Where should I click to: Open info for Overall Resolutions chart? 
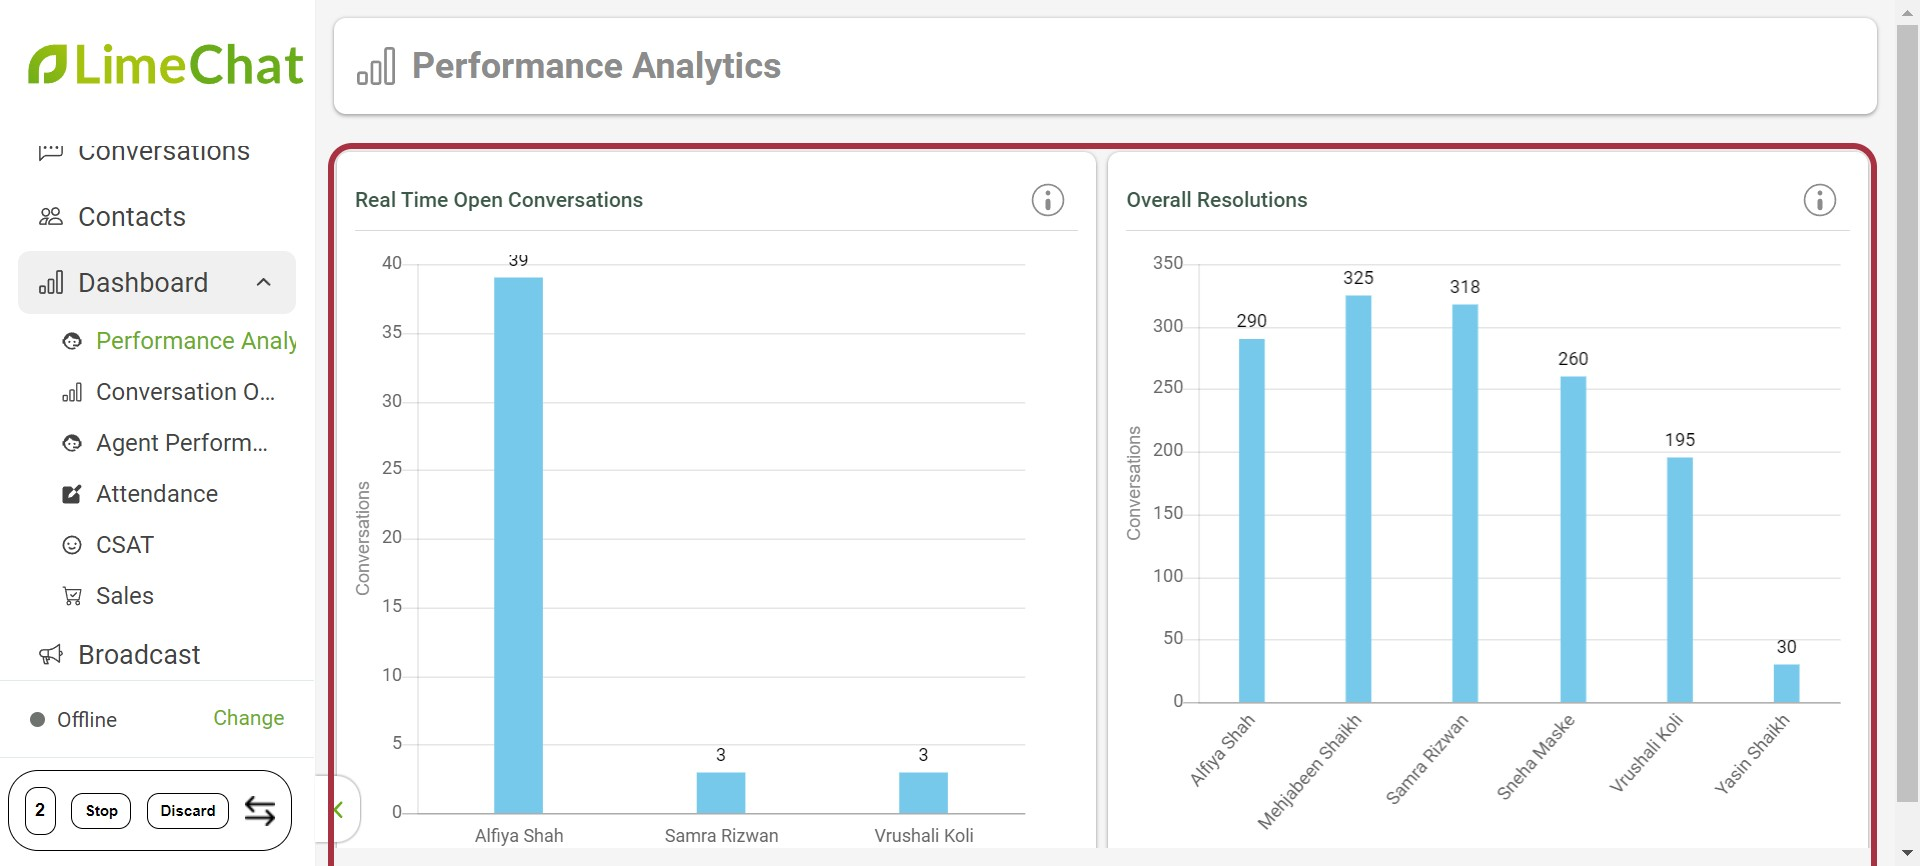(1820, 200)
